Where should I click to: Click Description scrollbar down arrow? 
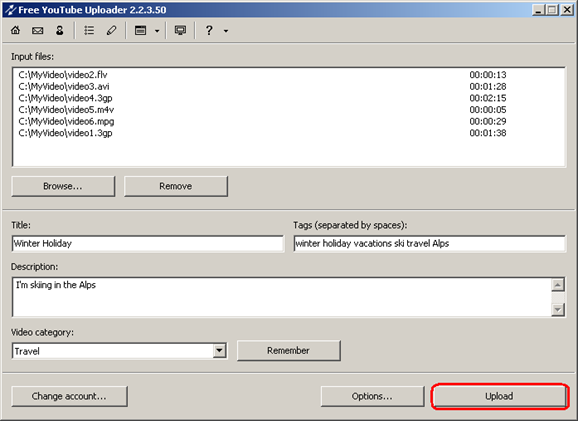click(558, 309)
